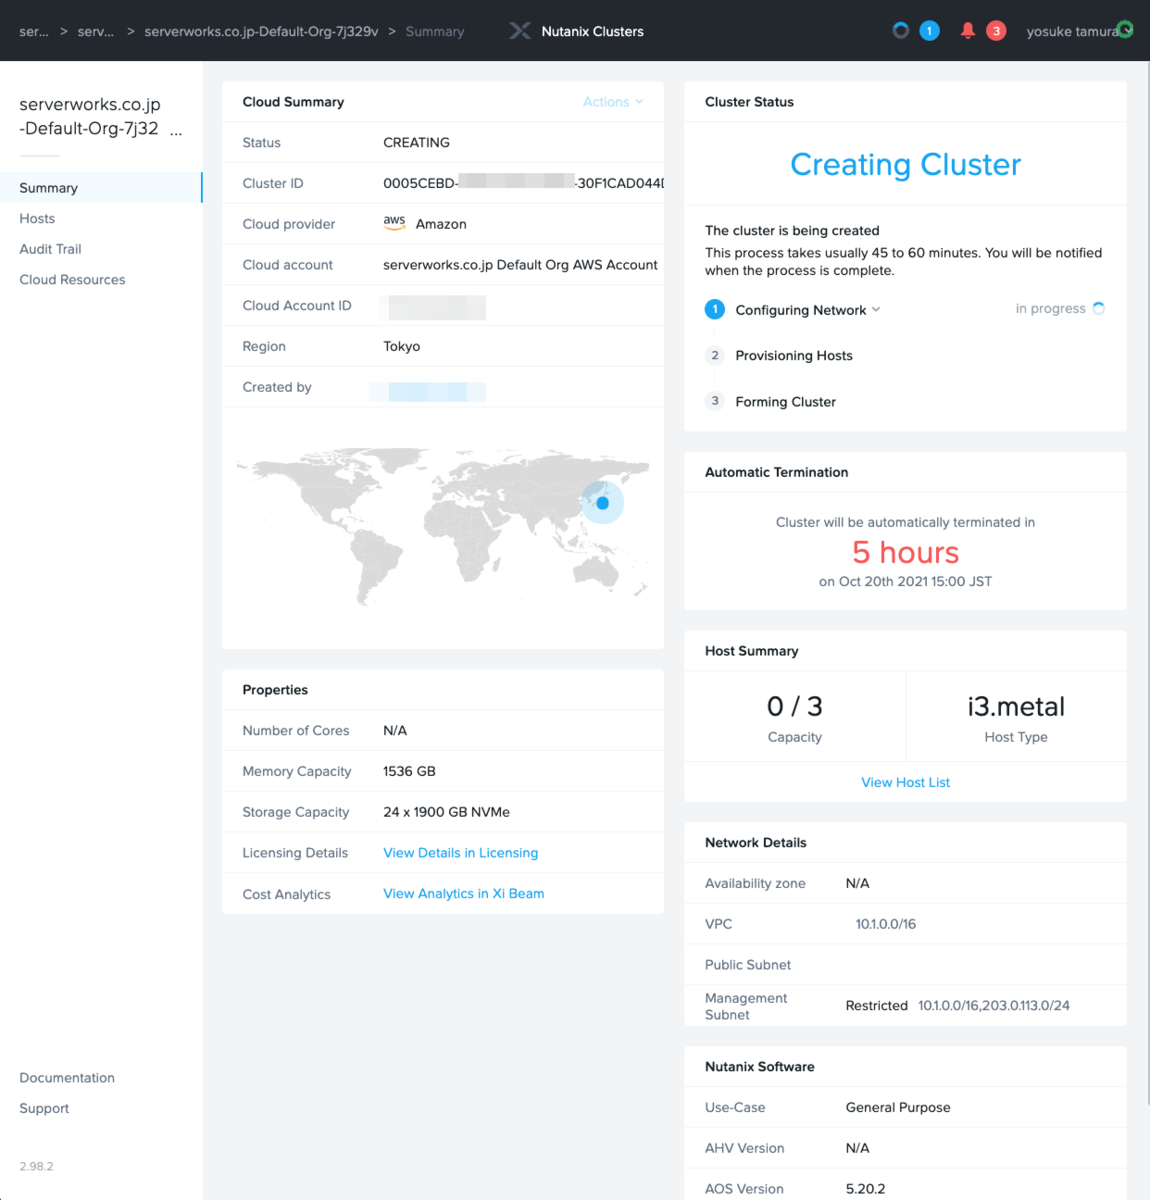The height and width of the screenshot is (1200, 1150).
Task: Click the AWS logo next to Amazon
Action: tap(395, 223)
